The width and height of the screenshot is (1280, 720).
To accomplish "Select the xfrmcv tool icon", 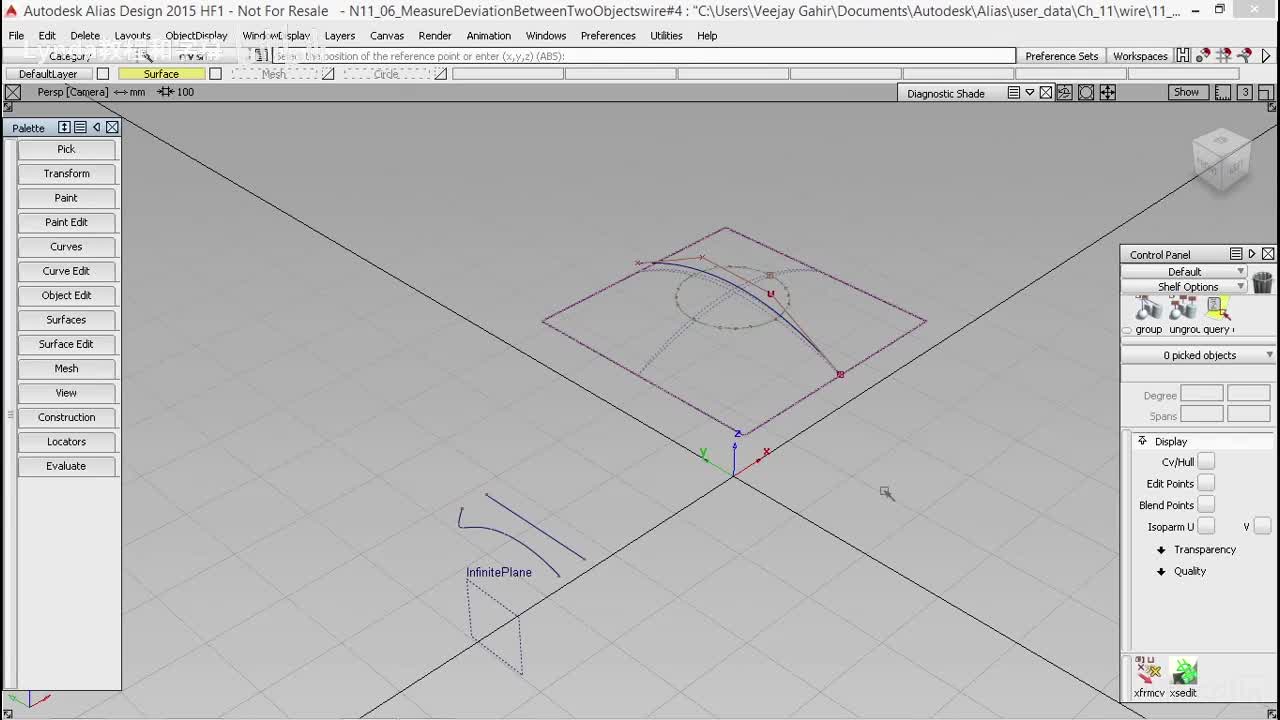I will click(1148, 672).
